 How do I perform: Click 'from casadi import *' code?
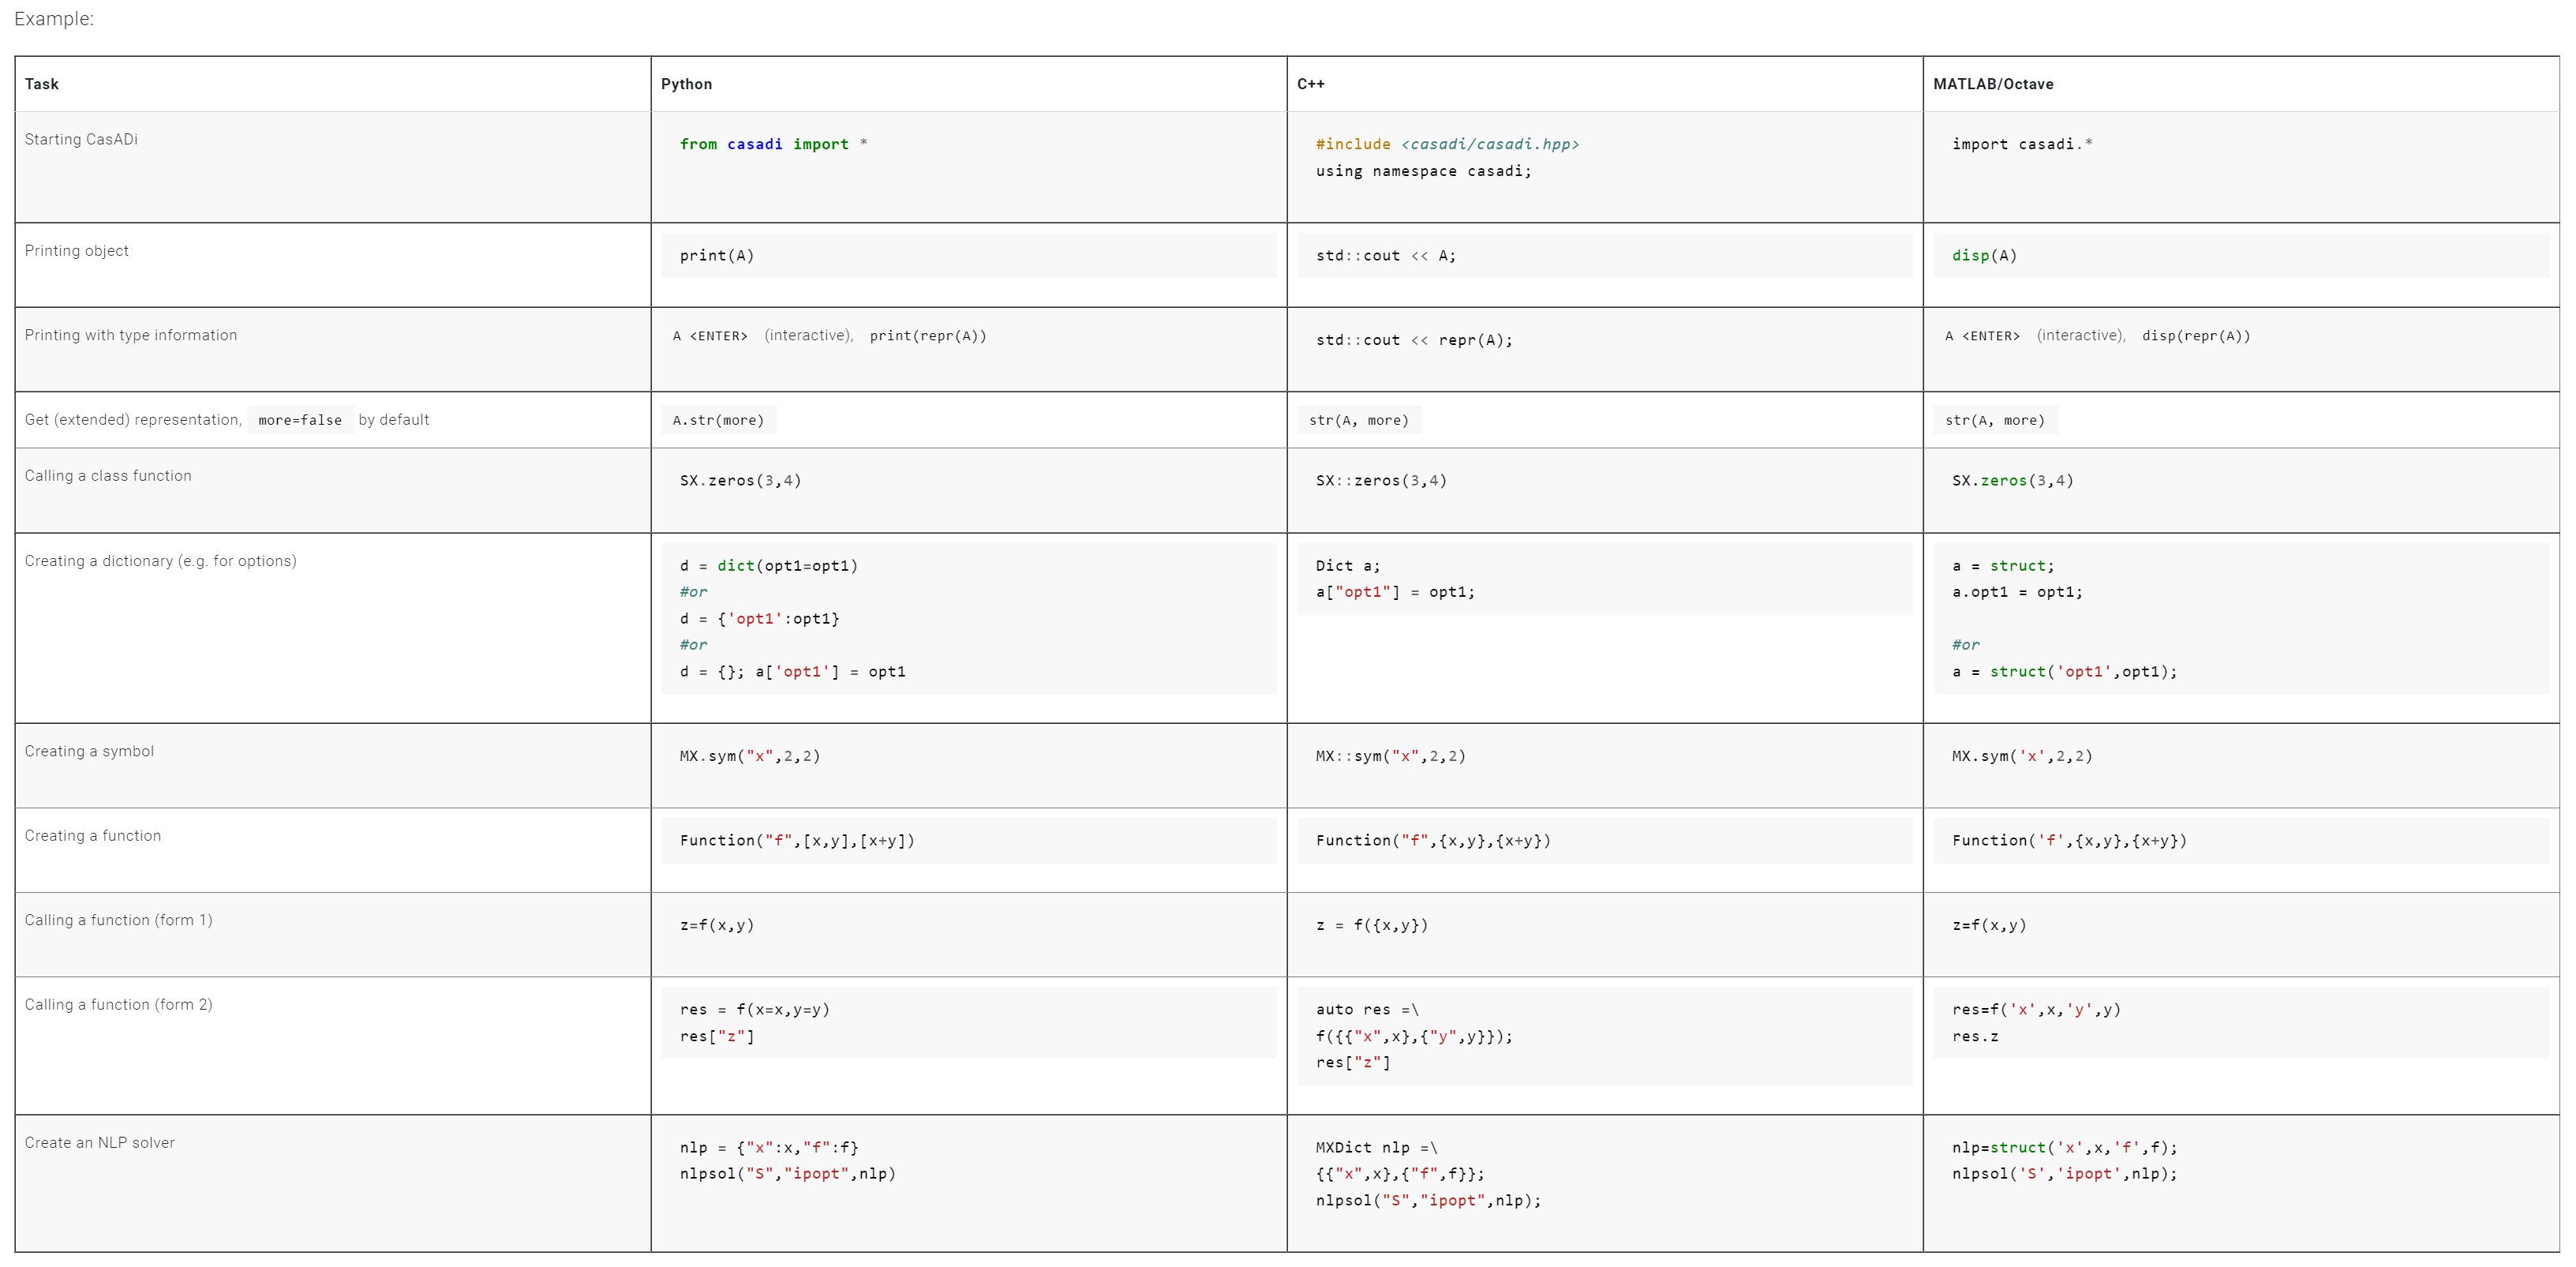pyautogui.click(x=773, y=144)
